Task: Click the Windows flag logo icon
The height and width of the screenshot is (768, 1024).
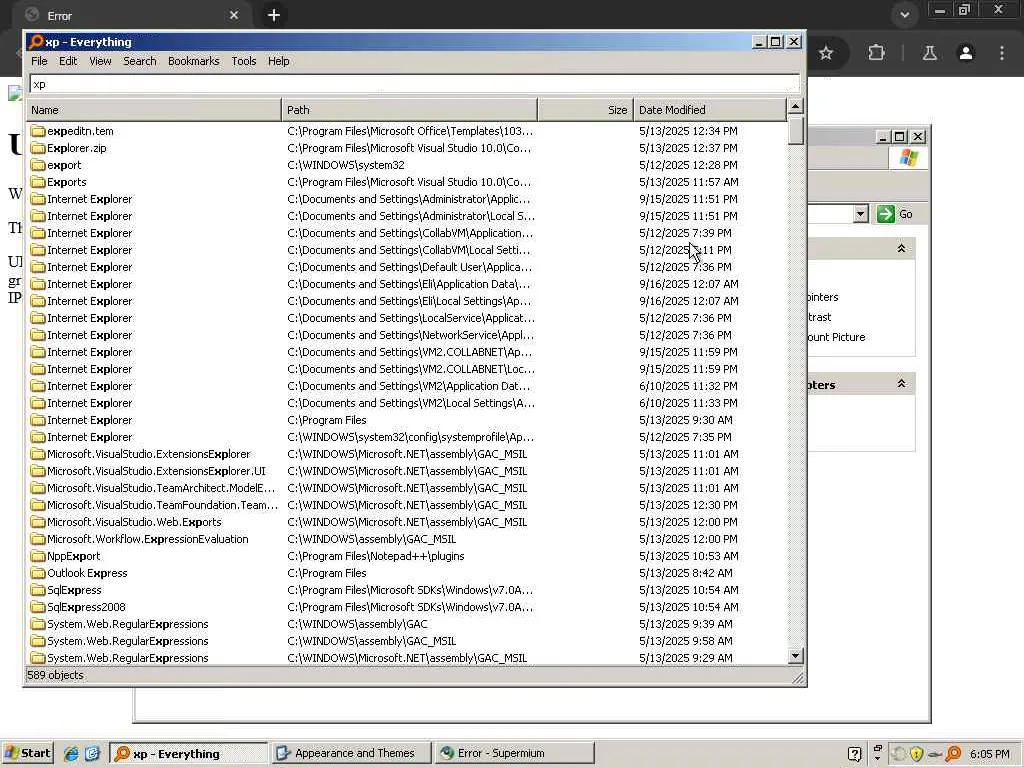Action: [909, 158]
